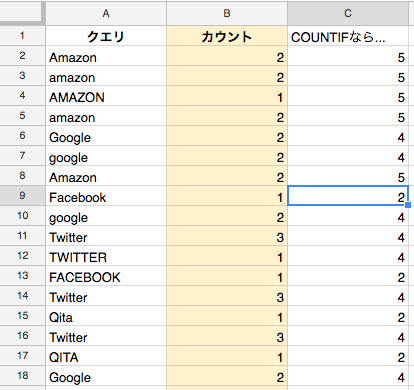Click cell C15 in Qita row
The image size is (414, 390).
(348, 316)
